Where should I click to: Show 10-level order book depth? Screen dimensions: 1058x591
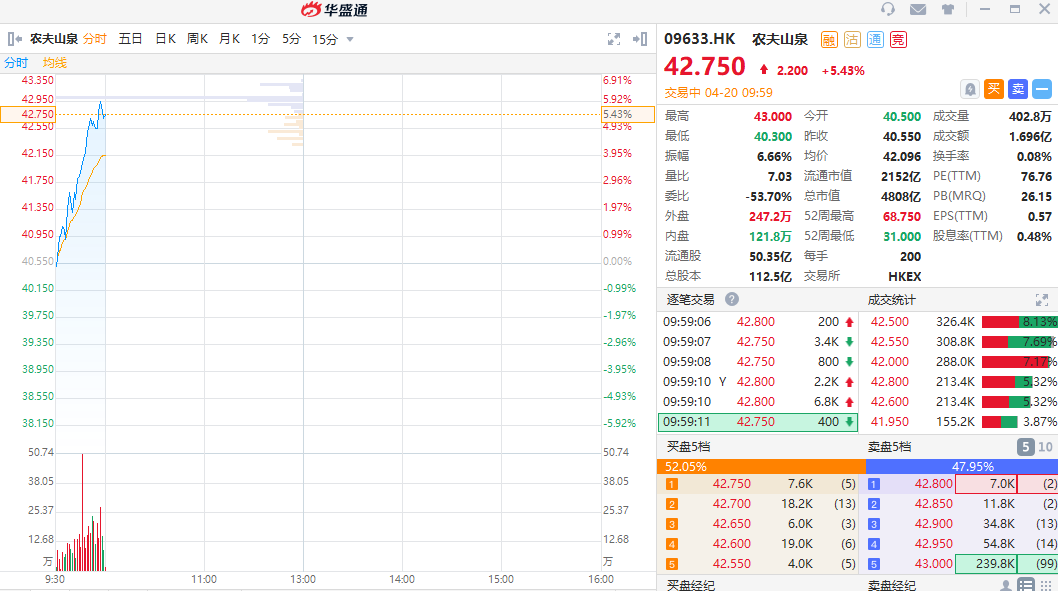[x=1045, y=447]
